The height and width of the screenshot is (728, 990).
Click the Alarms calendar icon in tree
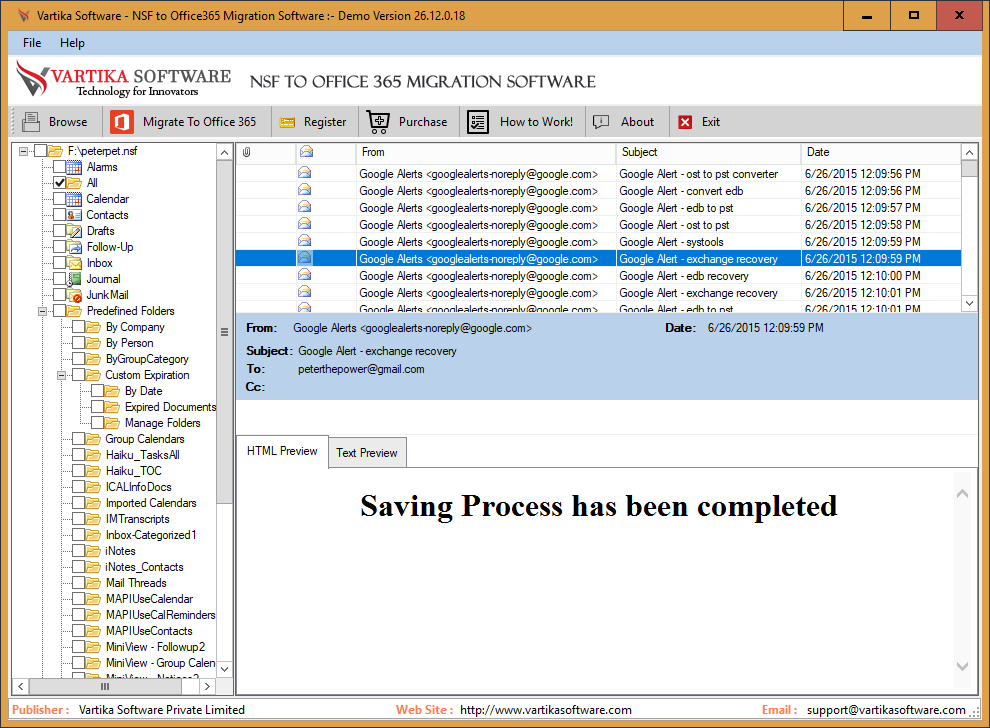74,167
